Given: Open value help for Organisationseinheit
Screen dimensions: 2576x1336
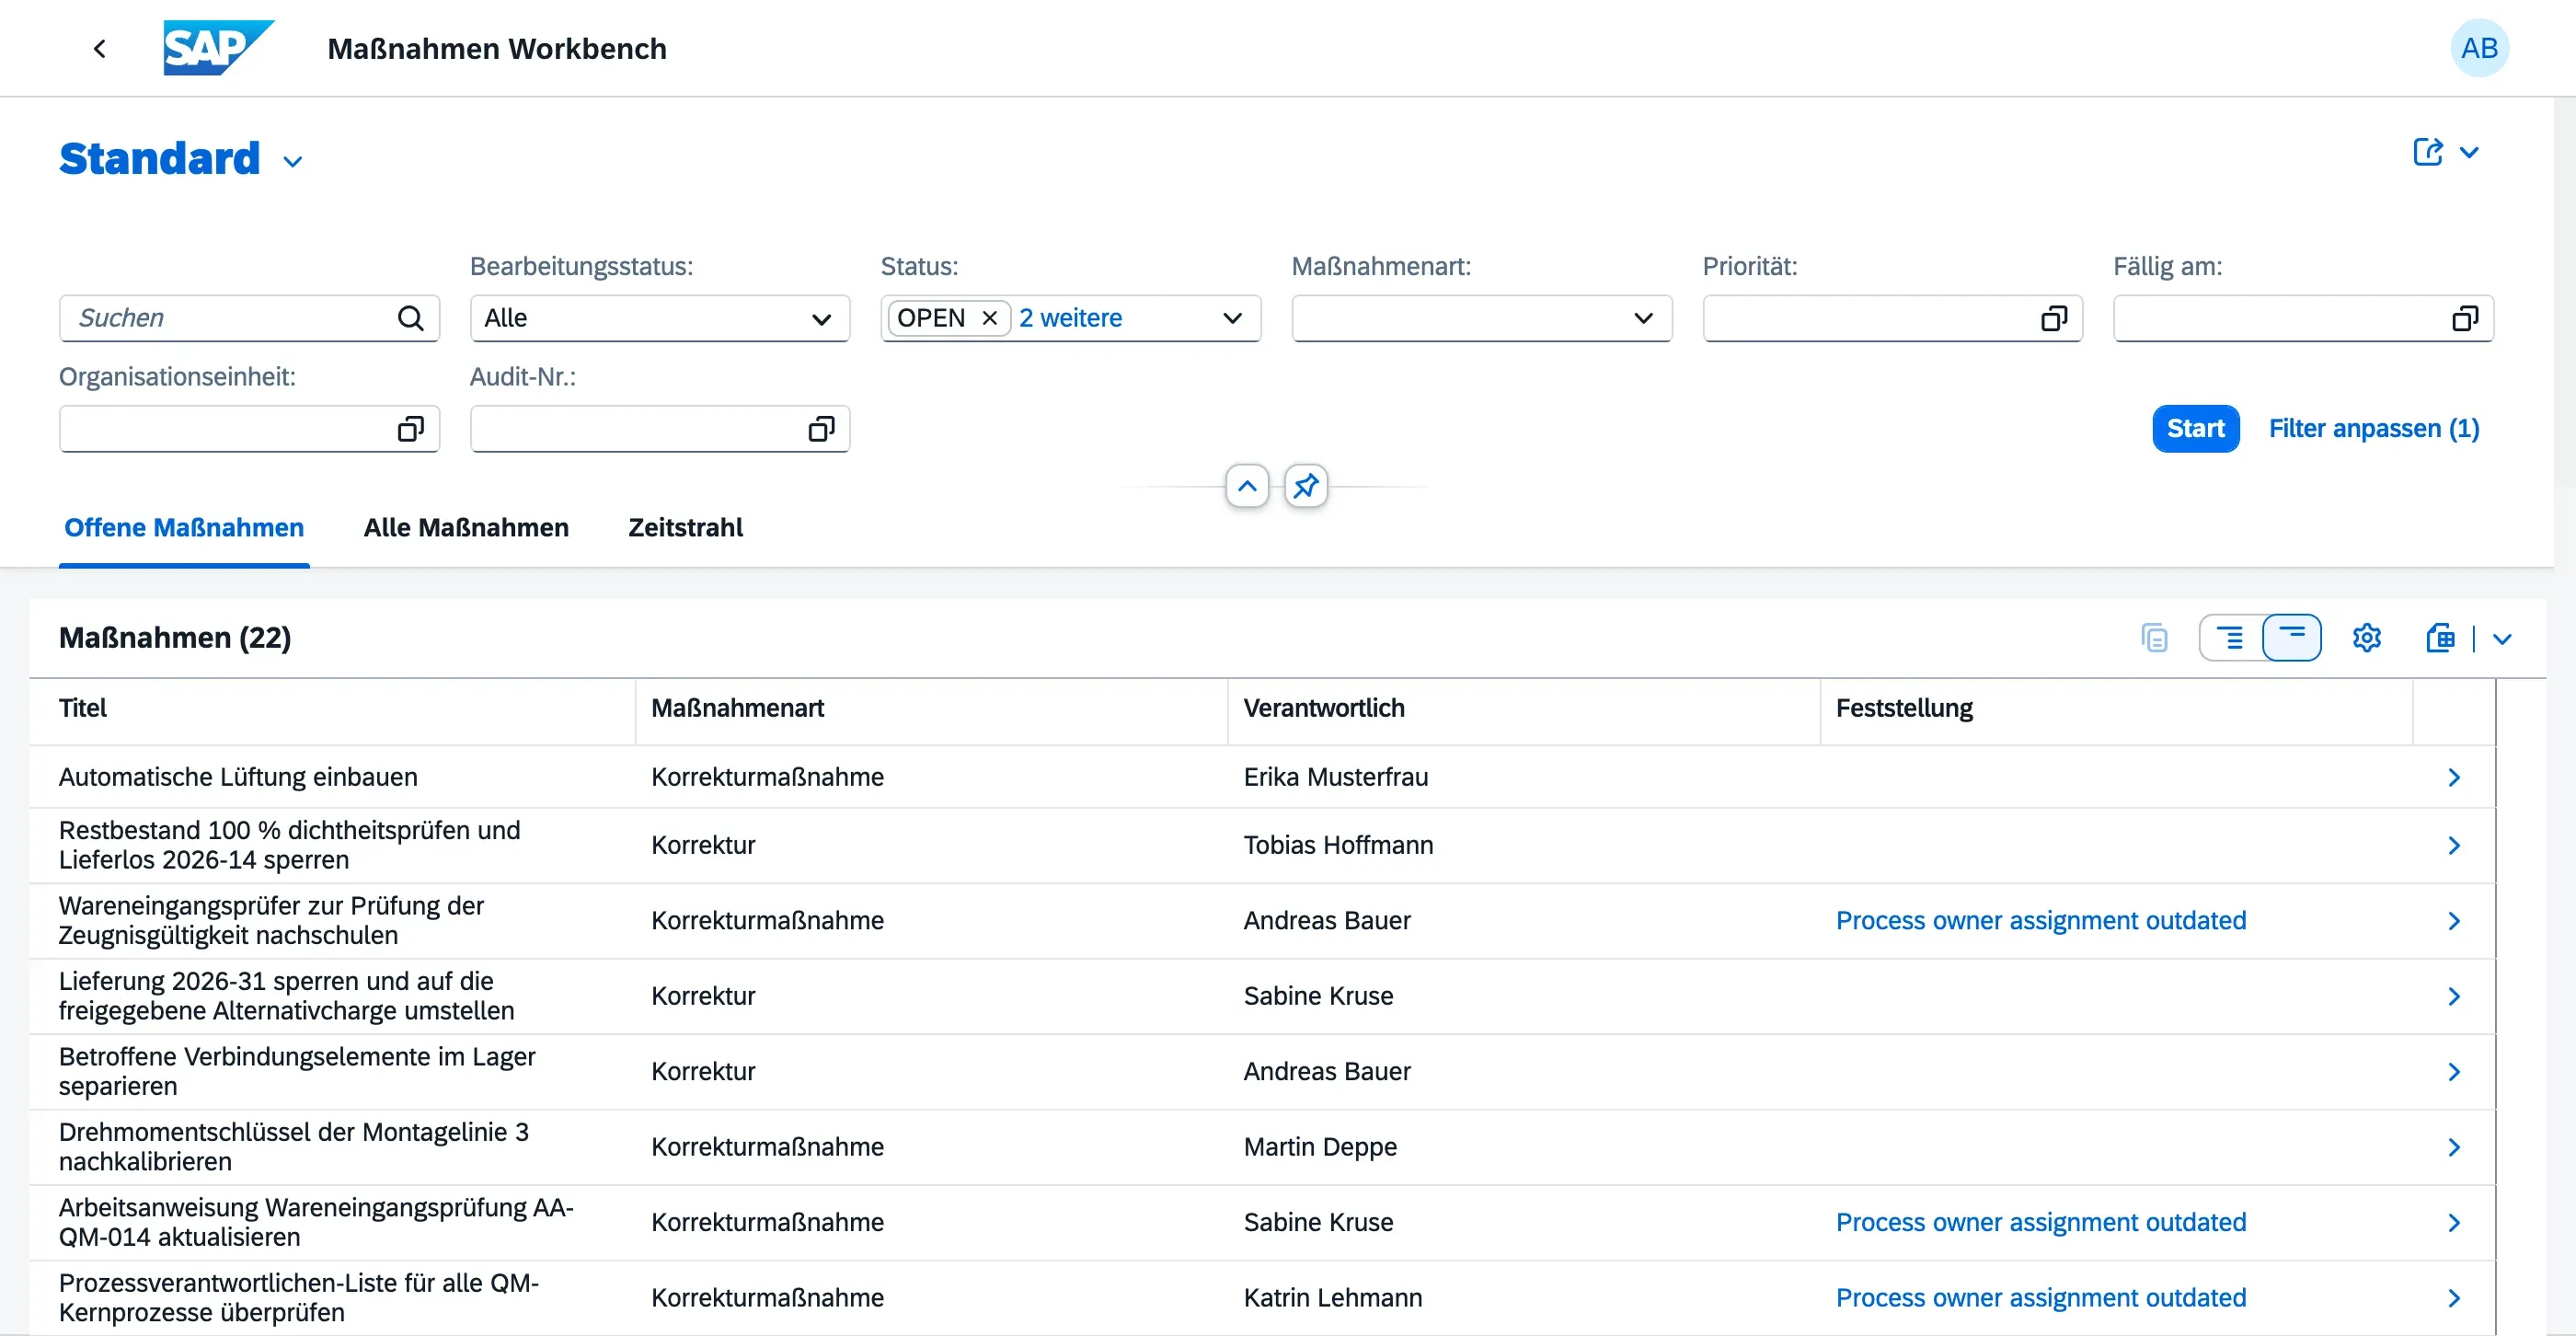Looking at the screenshot, I should (x=410, y=429).
